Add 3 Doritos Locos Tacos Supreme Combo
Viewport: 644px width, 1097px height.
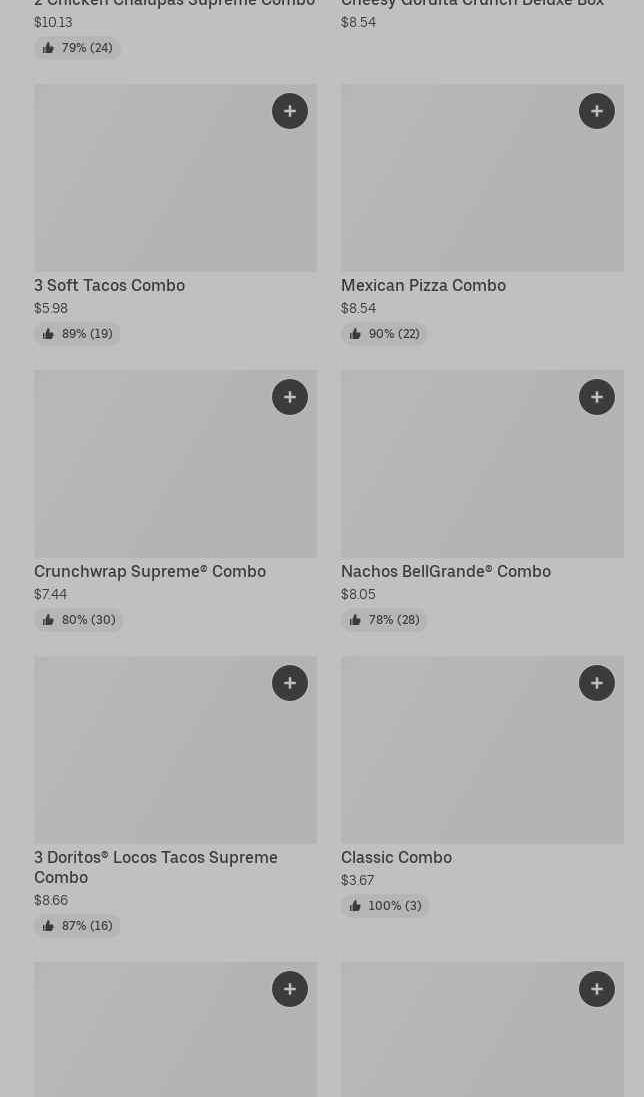click(x=290, y=683)
